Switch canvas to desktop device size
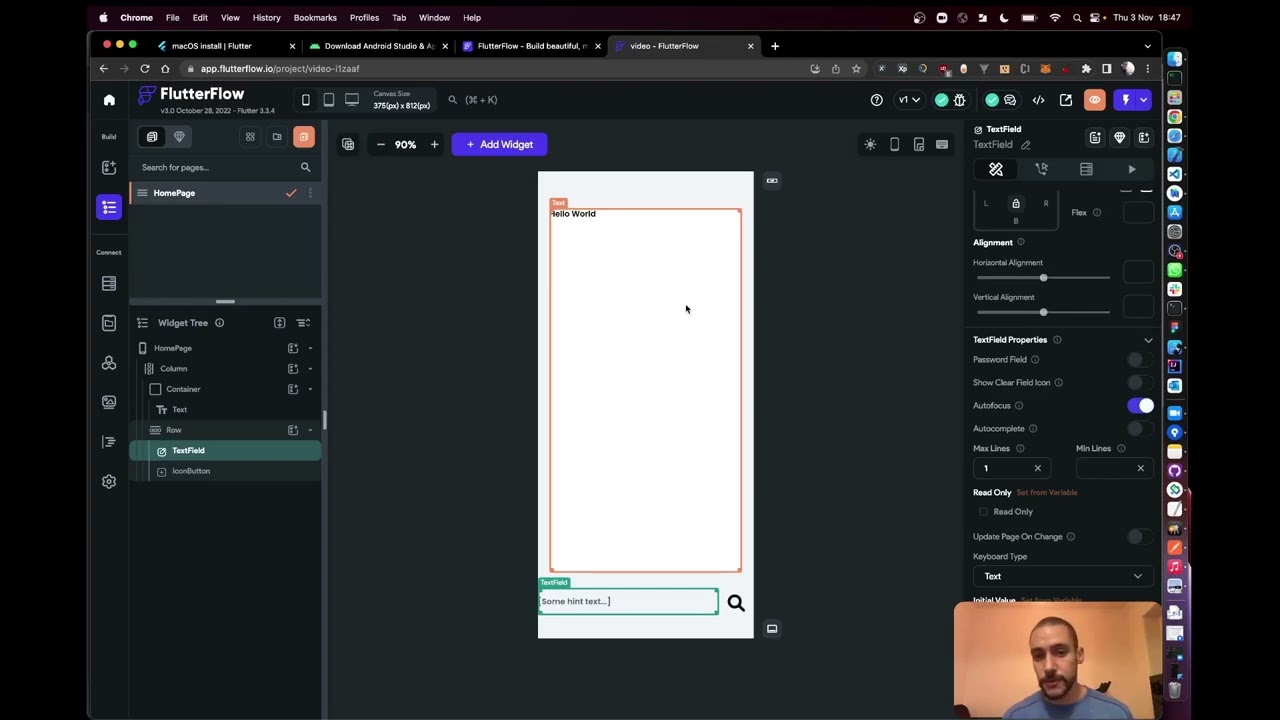The width and height of the screenshot is (1280, 720). pyautogui.click(x=352, y=100)
